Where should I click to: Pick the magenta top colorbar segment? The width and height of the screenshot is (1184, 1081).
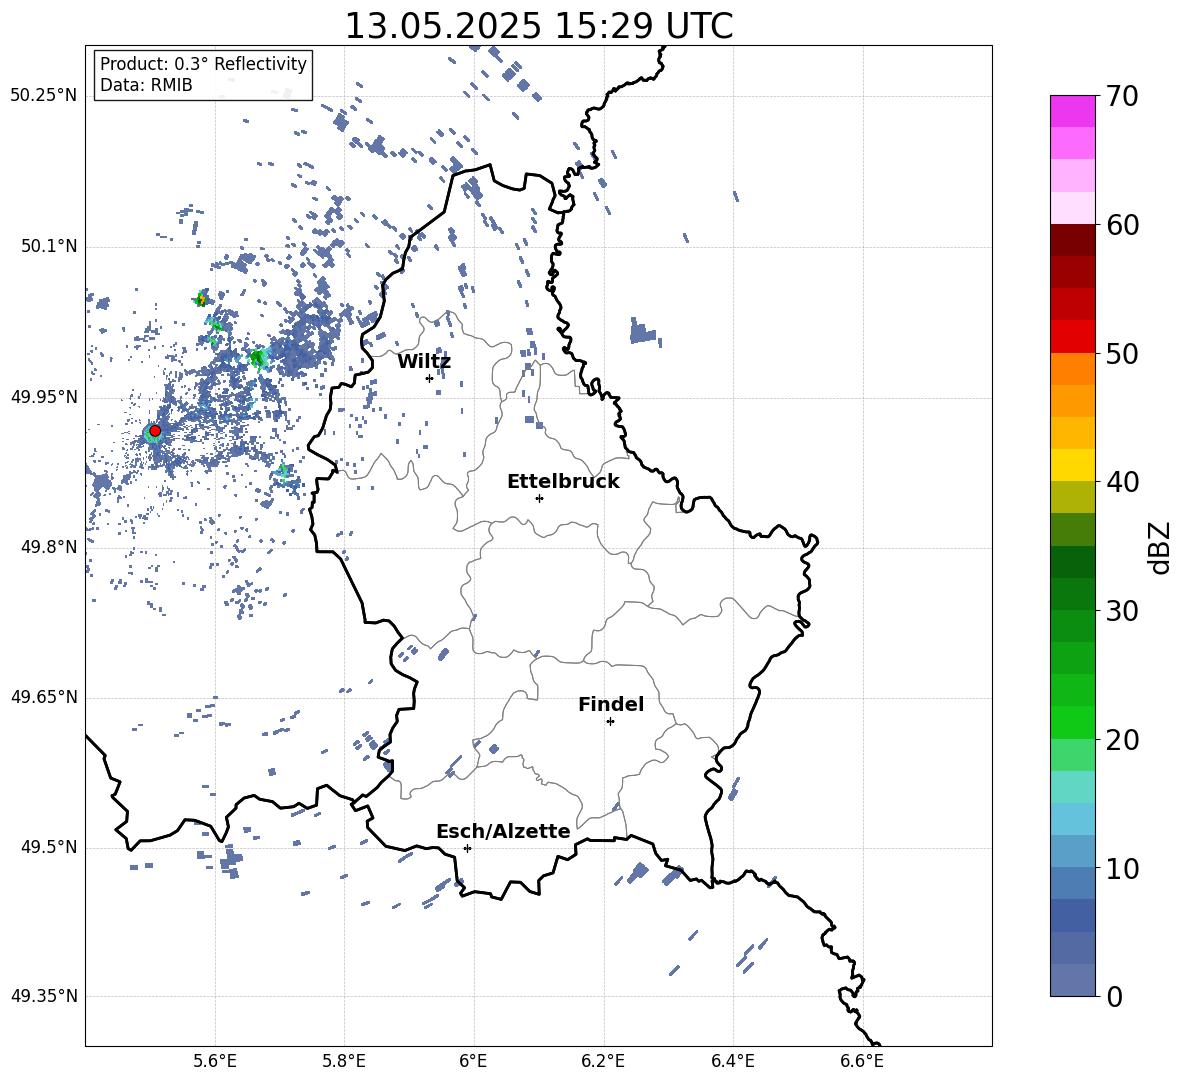[x=1072, y=111]
